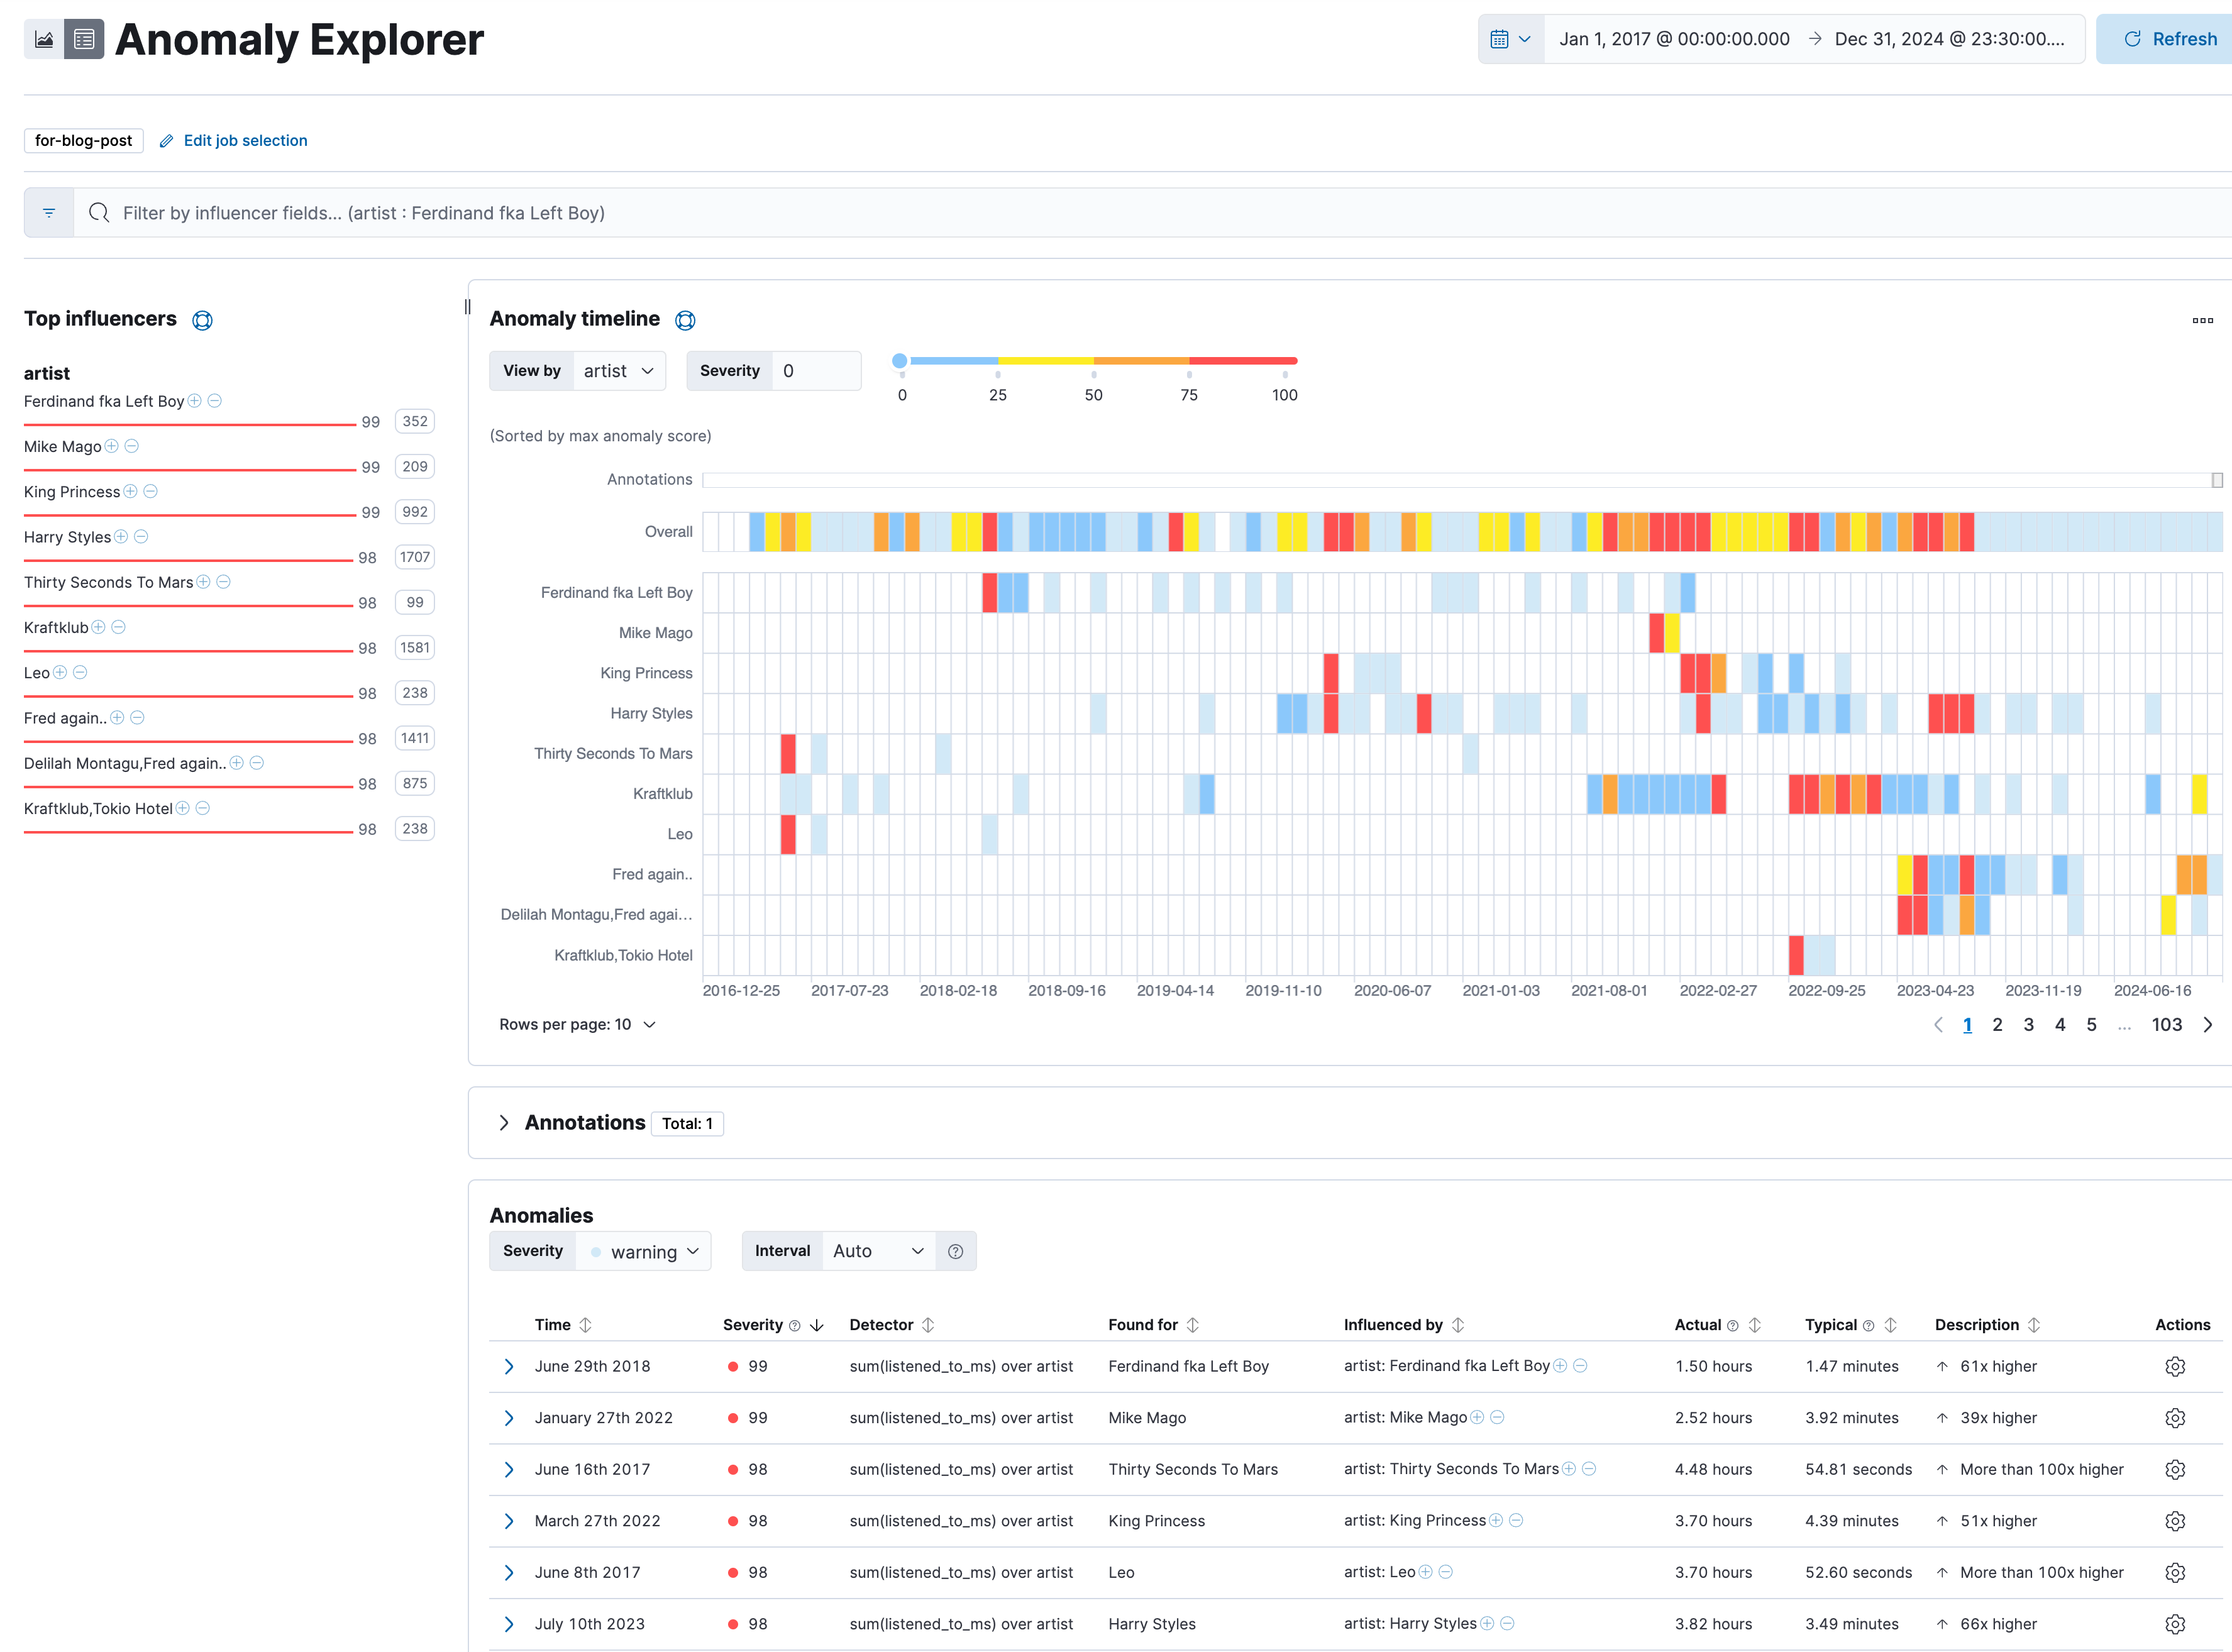Click the saved query filter icon
2232x1652 pixels.
click(49, 213)
